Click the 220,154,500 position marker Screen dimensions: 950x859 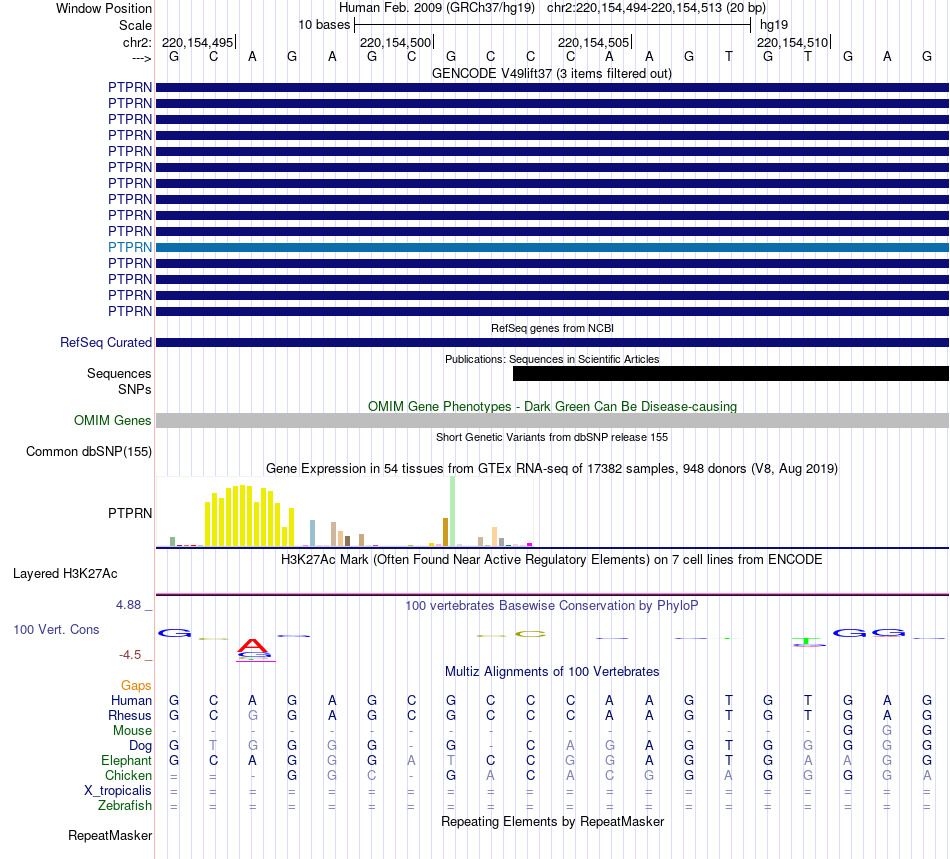[396, 42]
